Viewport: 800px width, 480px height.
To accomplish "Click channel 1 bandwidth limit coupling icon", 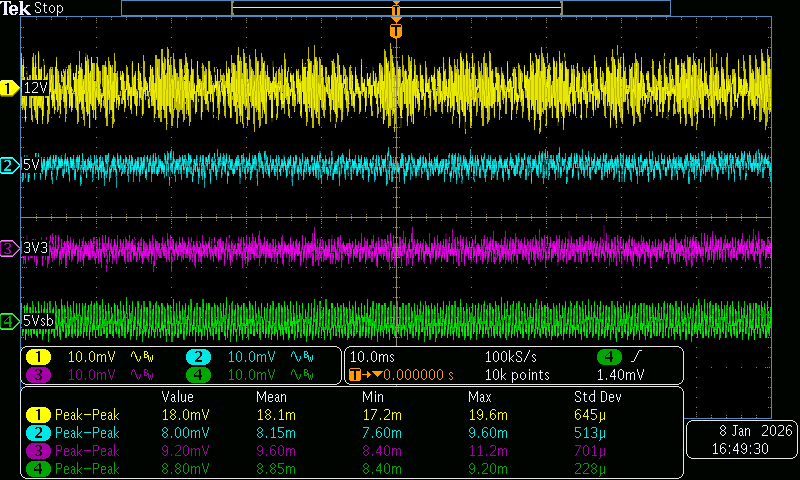I will tap(142, 357).
